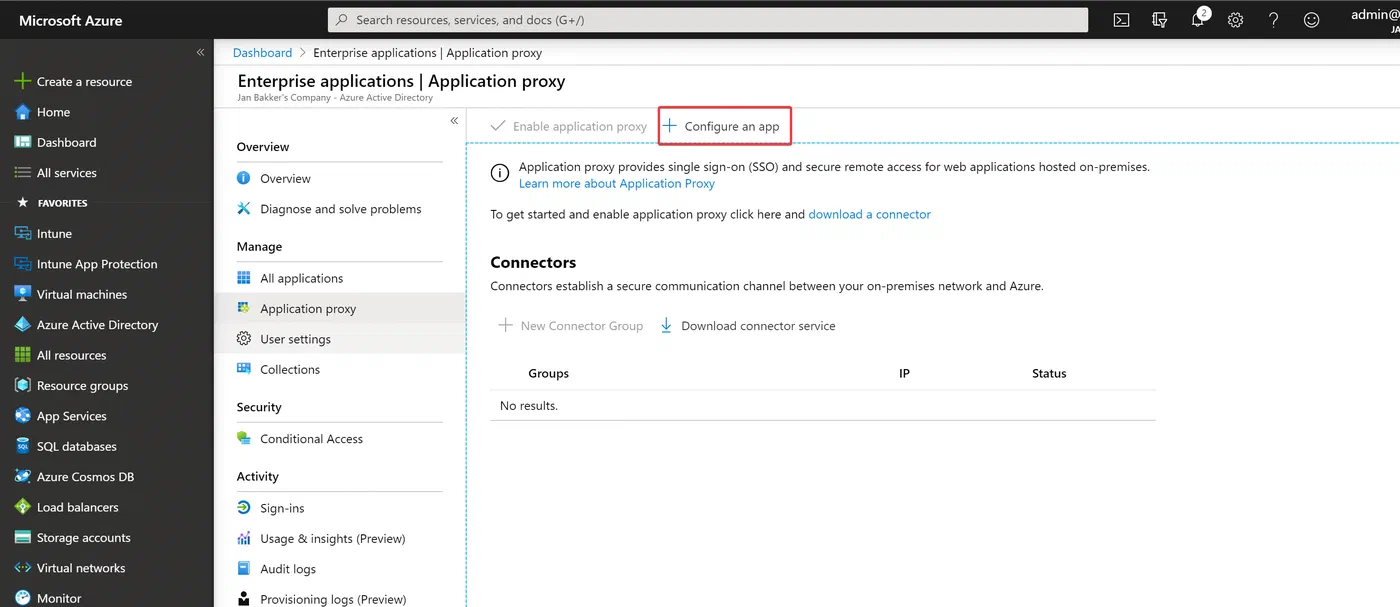The height and width of the screenshot is (607, 1400).
Task: Click the Storage accounts icon
Action: tap(22, 538)
